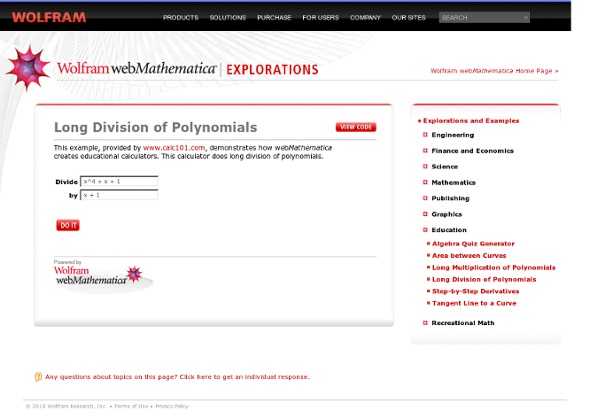Open Long Multiplication of Polynomials example

coord(494,267)
